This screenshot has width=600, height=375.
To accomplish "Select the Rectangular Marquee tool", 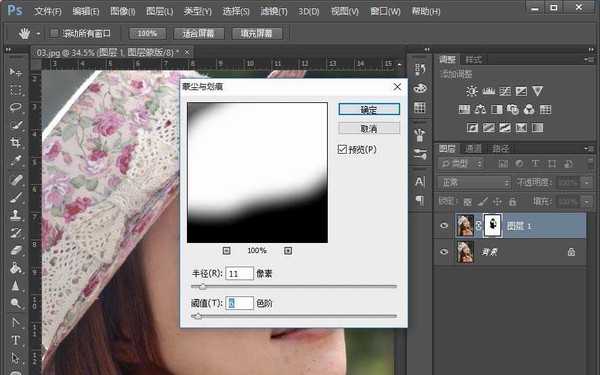I will click(16, 90).
